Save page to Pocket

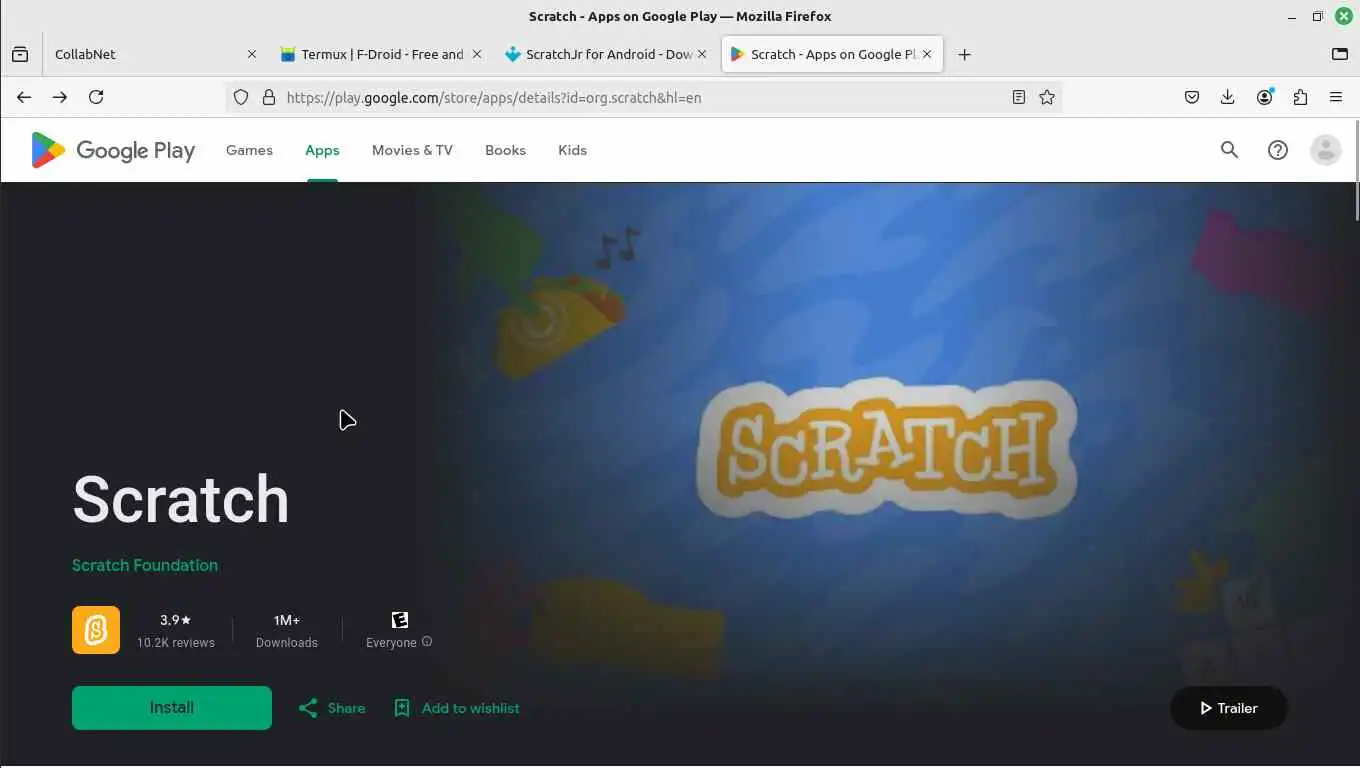[1192, 97]
